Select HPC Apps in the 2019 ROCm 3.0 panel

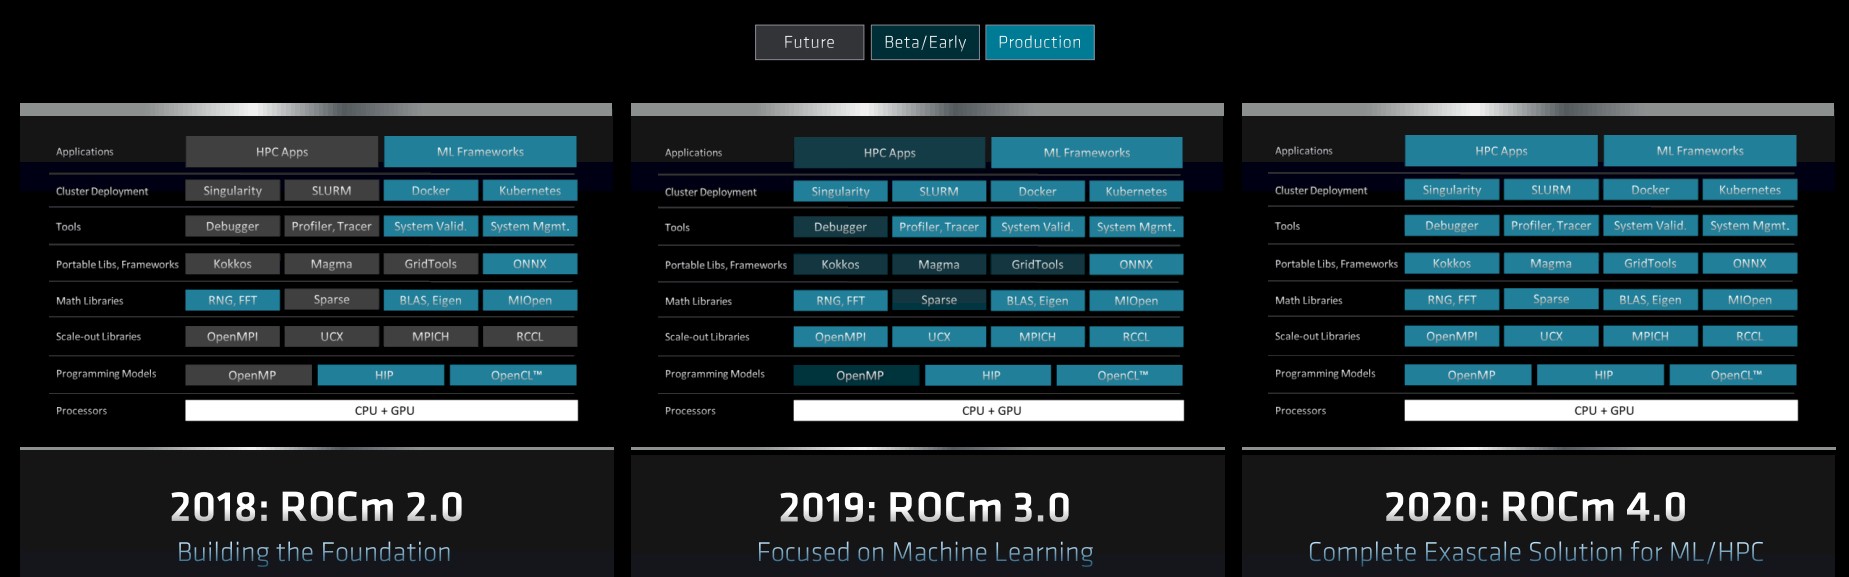889,153
